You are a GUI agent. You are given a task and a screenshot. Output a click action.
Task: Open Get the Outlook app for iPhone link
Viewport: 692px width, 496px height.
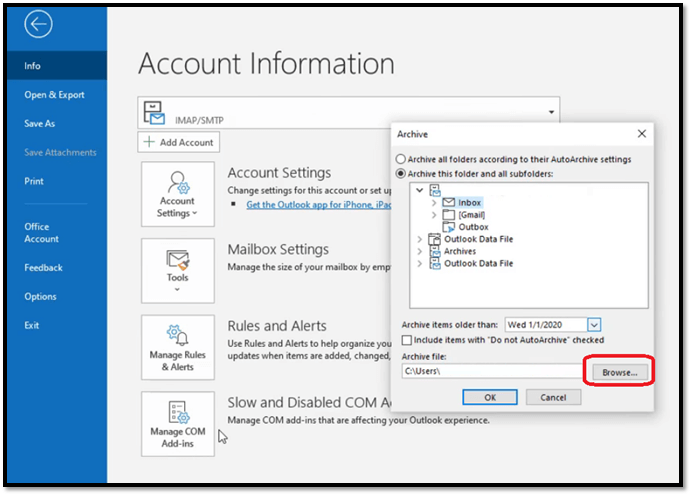click(x=318, y=205)
